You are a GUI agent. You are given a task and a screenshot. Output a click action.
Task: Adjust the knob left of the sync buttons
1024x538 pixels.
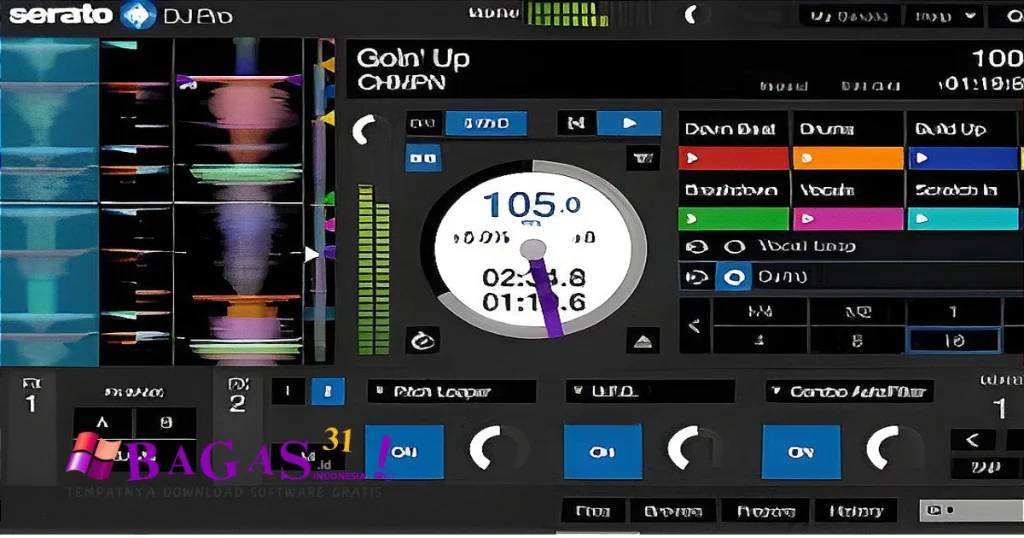click(x=368, y=130)
